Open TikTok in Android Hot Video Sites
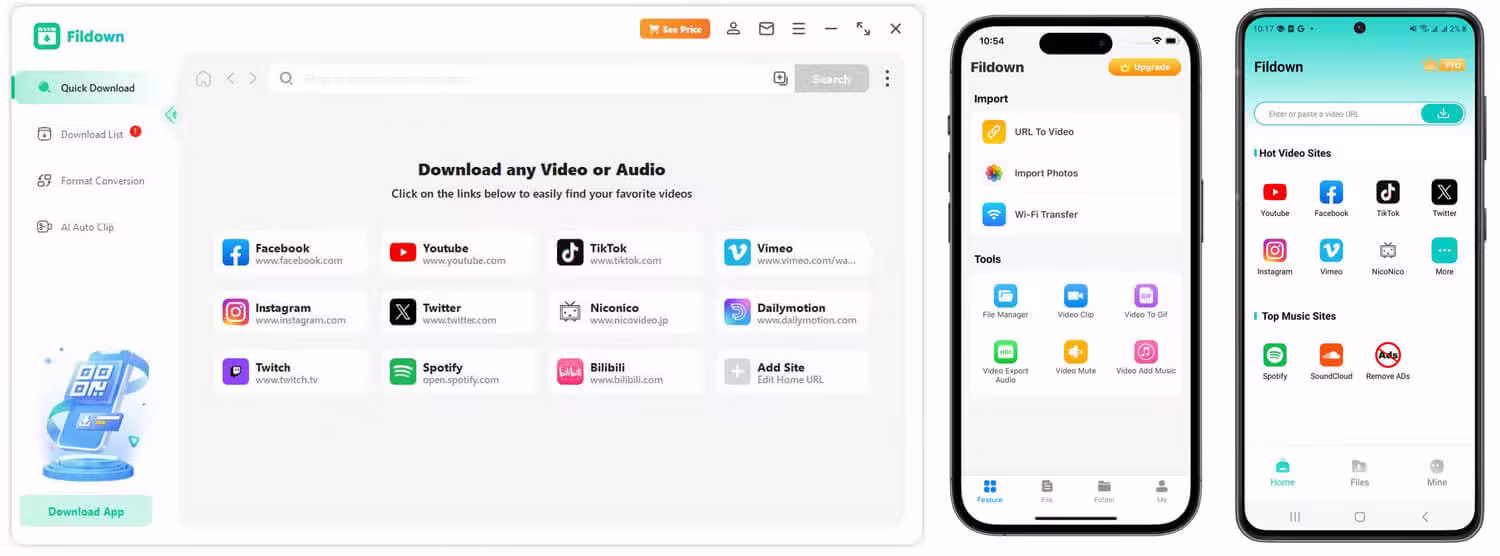The image size is (1500, 556). pyautogui.click(x=1388, y=198)
